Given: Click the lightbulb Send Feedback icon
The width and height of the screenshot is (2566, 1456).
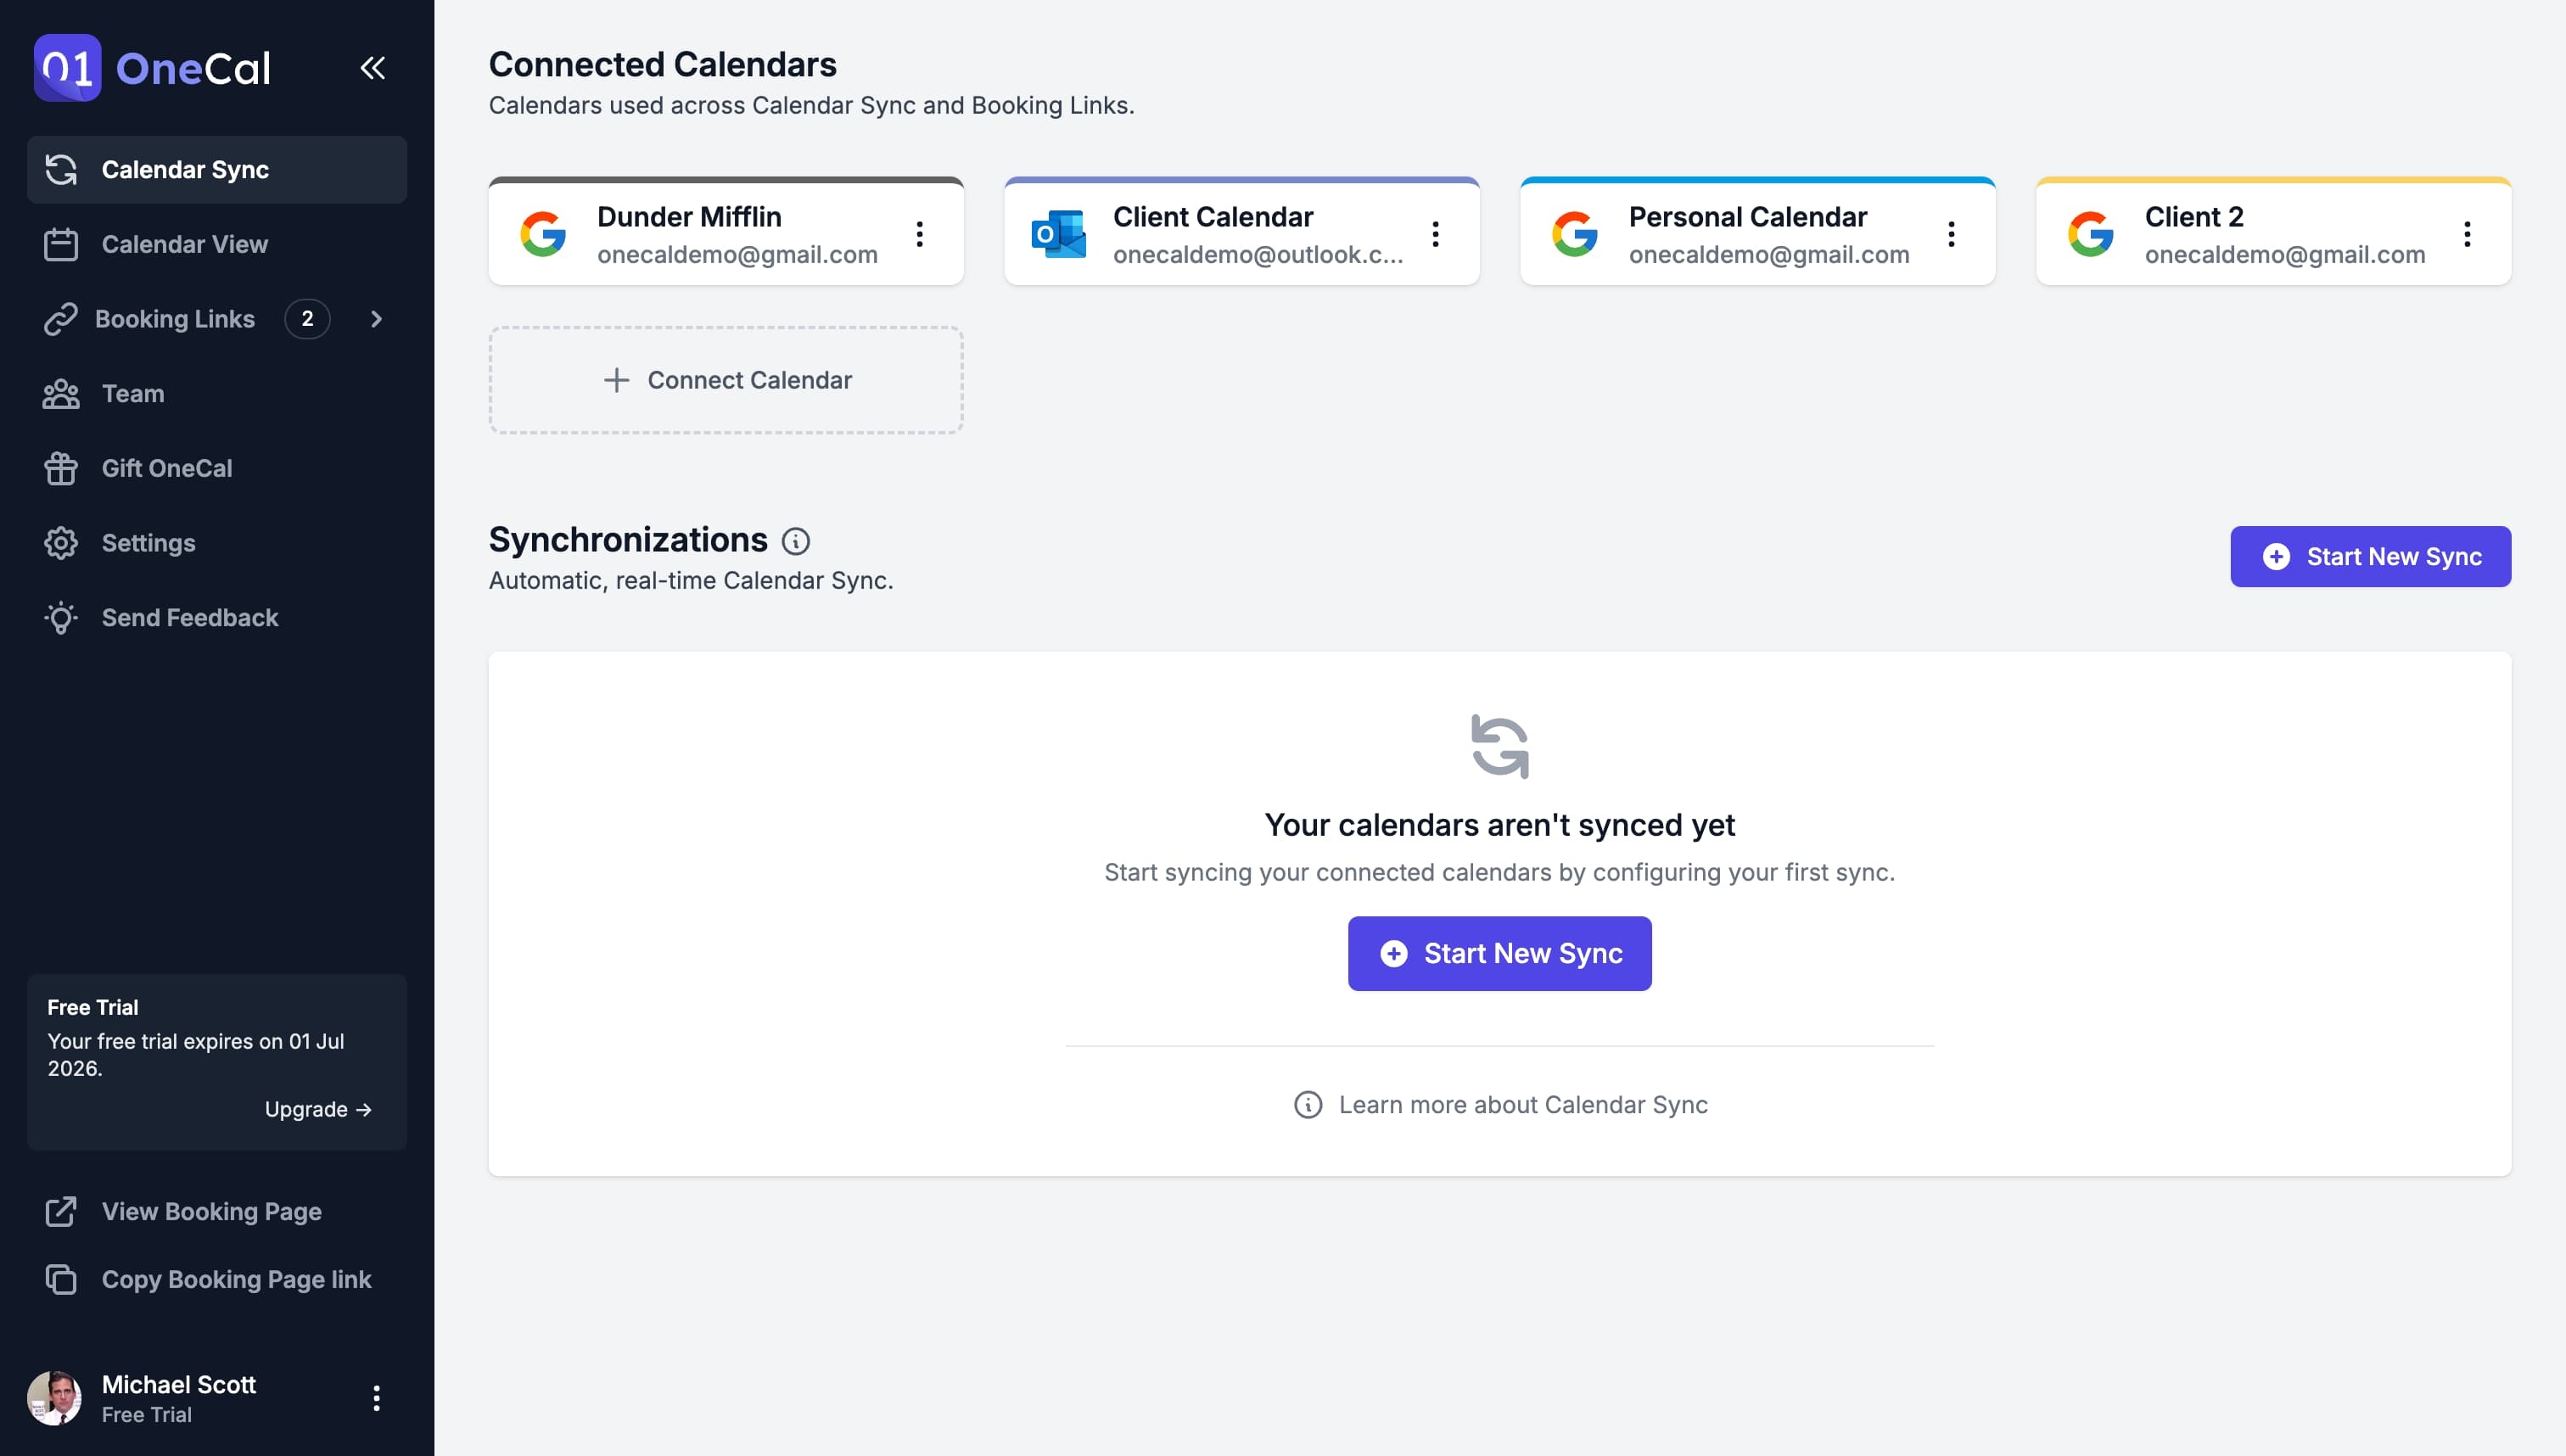Looking at the screenshot, I should tap(61, 618).
